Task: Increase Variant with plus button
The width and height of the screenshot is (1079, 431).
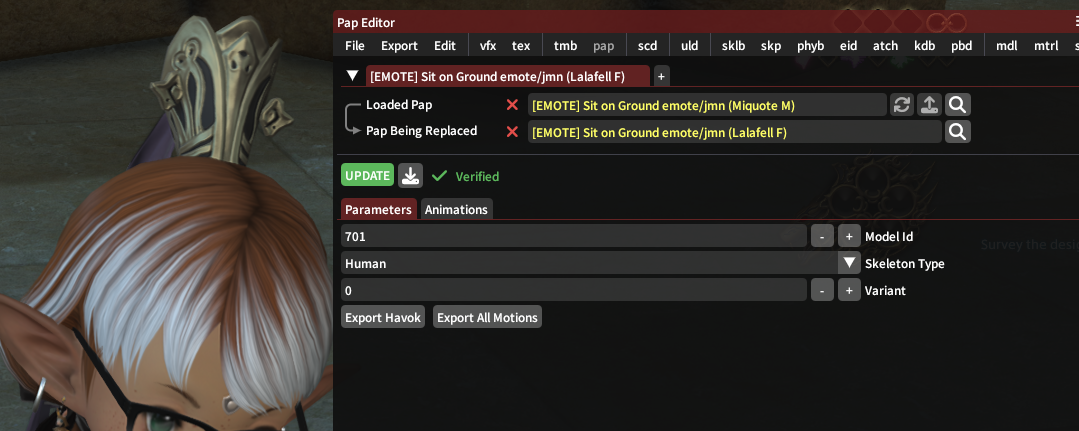Action: click(849, 291)
